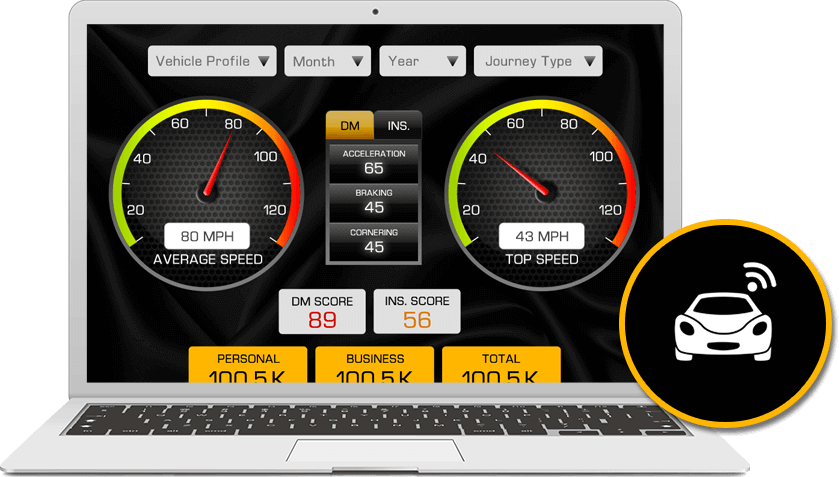839x477 pixels.
Task: Expand the Journey Type dropdown
Action: 538,61
